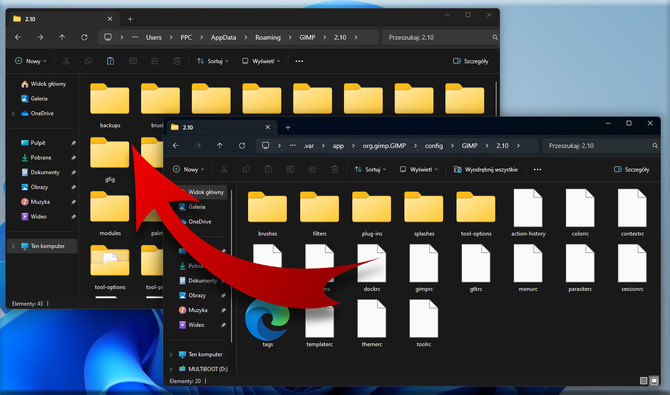Expand OneDrive in rear window sidebar

[x=13, y=114]
